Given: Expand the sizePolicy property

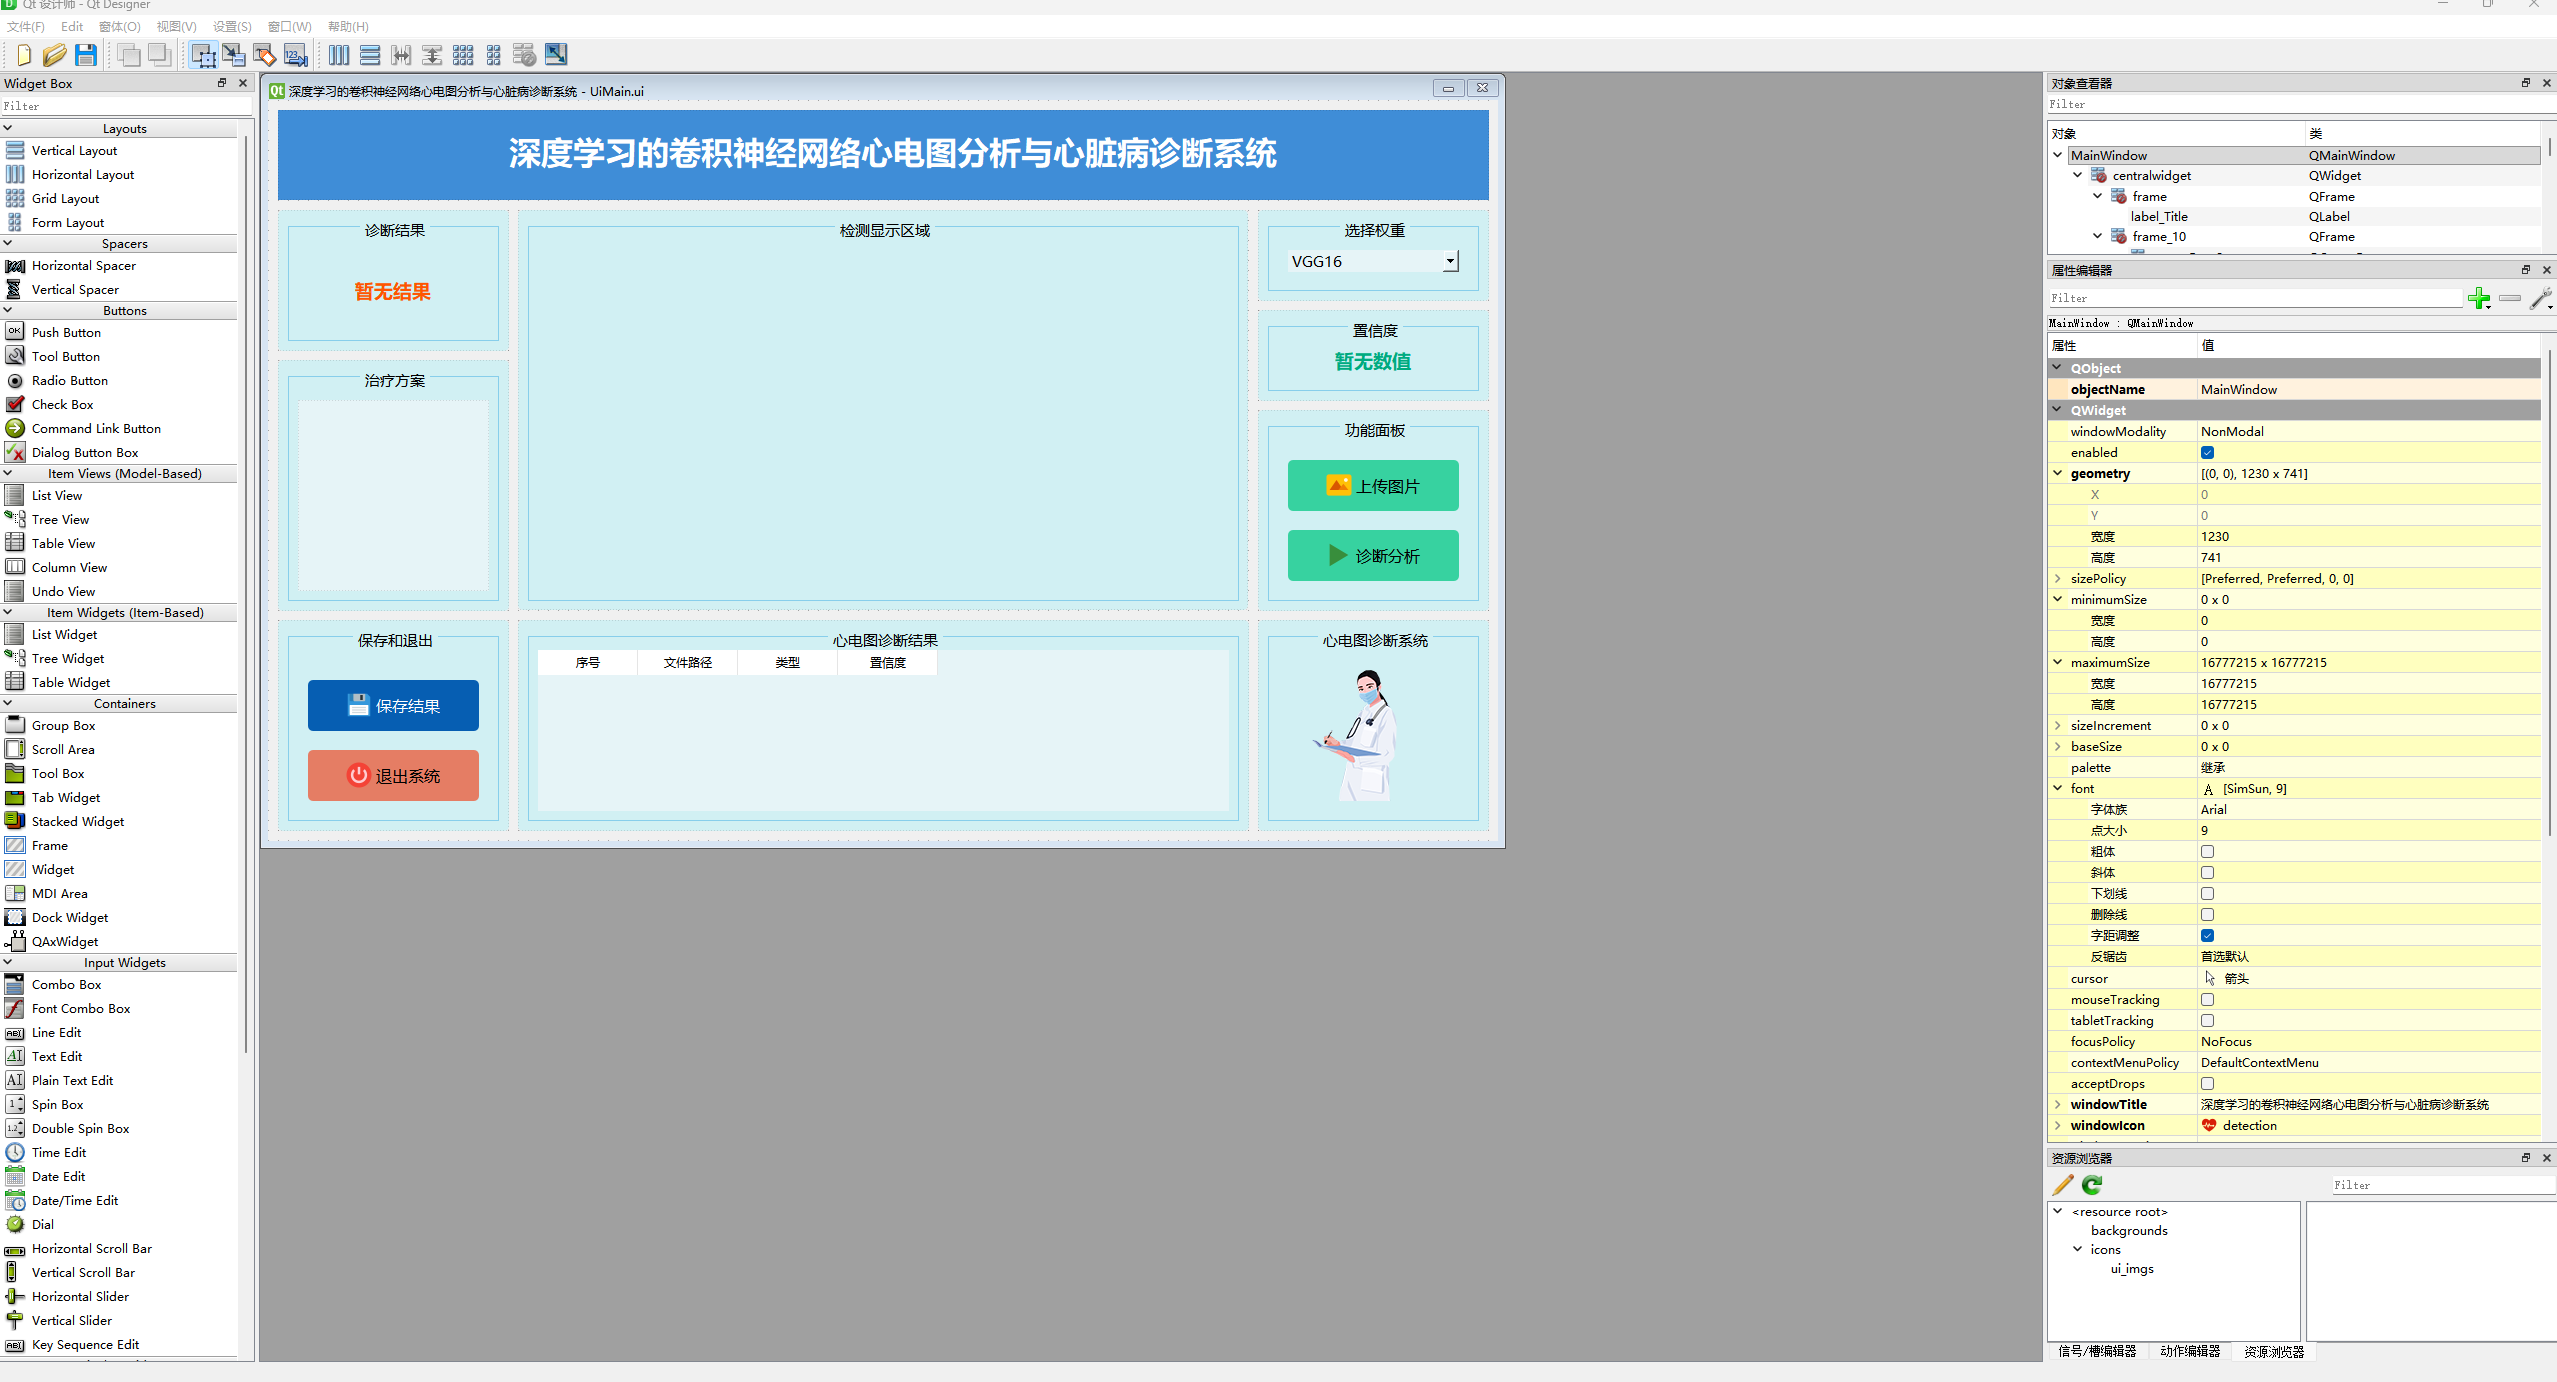Looking at the screenshot, I should click(2058, 579).
